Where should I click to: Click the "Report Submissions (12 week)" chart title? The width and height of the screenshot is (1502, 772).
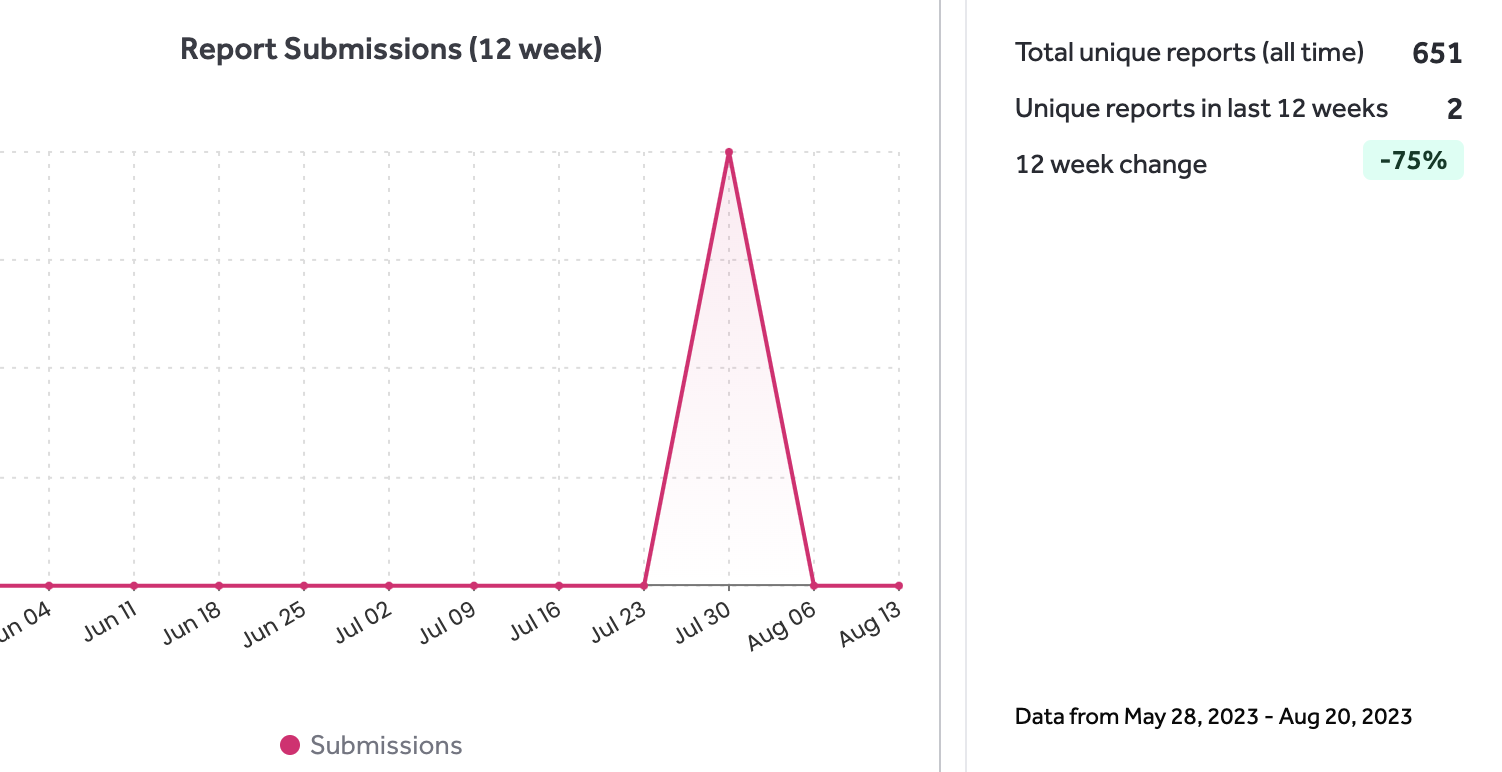391,49
